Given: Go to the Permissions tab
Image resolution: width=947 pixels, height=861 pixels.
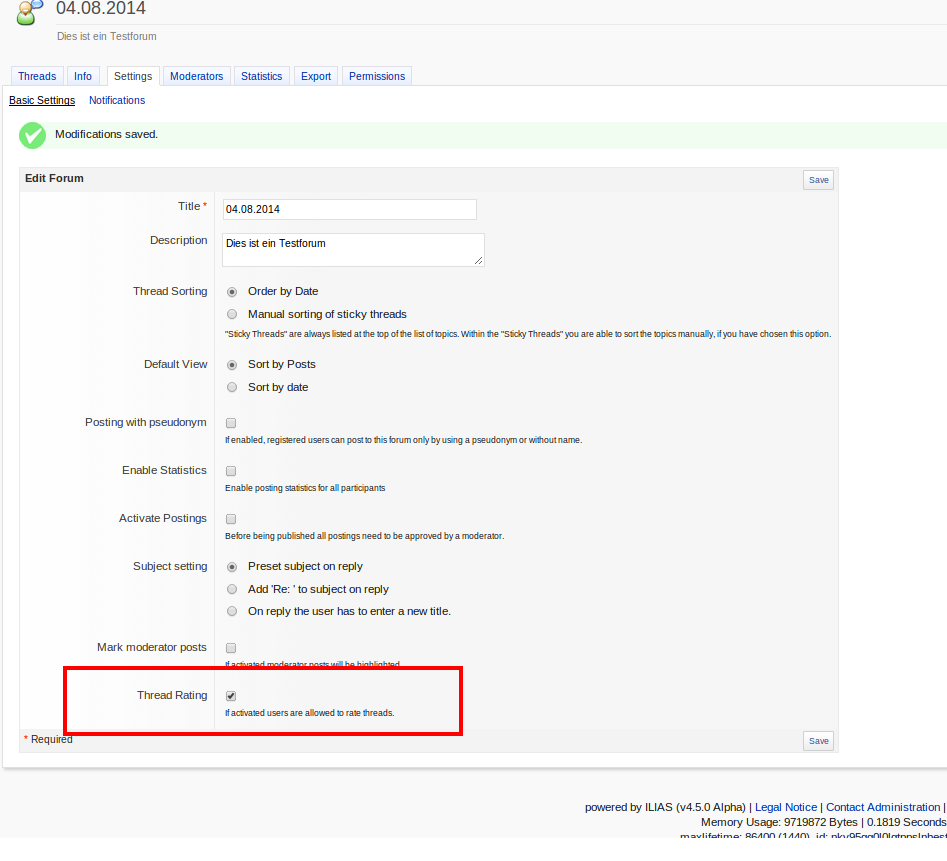Looking at the screenshot, I should pyautogui.click(x=377, y=76).
